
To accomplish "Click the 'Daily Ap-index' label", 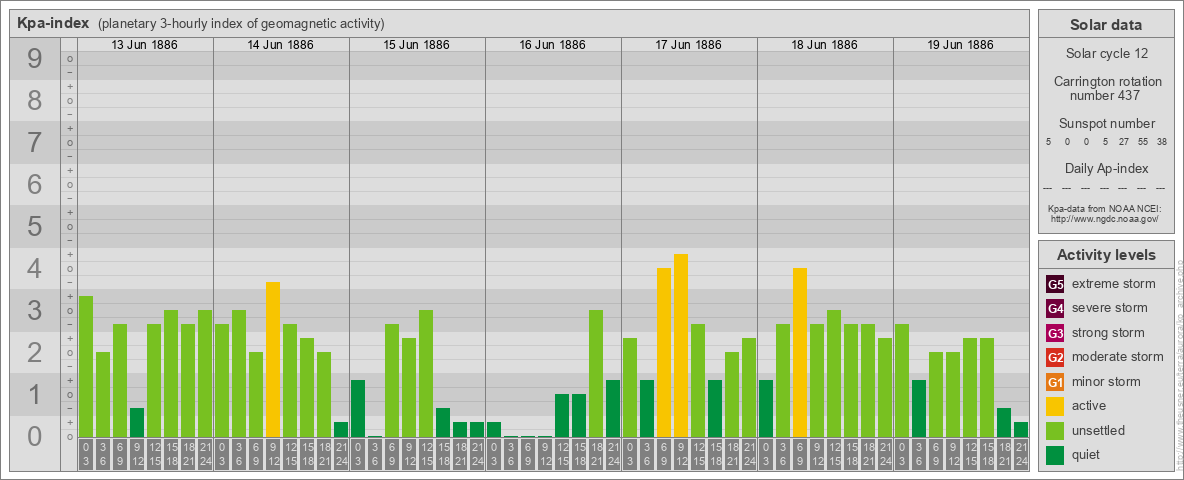I will pyautogui.click(x=1108, y=168).
